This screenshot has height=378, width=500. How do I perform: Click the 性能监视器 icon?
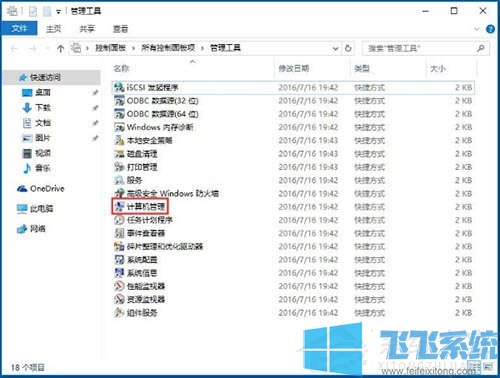point(119,286)
